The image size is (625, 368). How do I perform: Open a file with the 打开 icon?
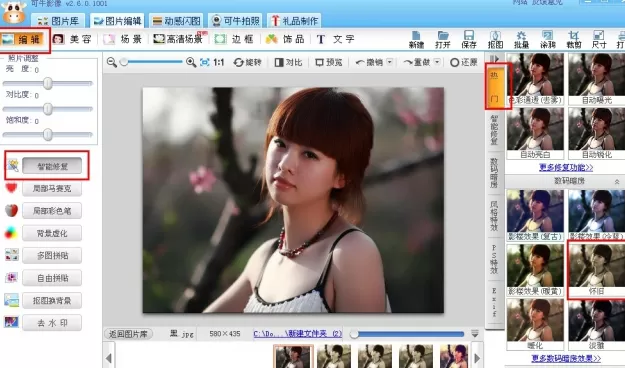[443, 39]
